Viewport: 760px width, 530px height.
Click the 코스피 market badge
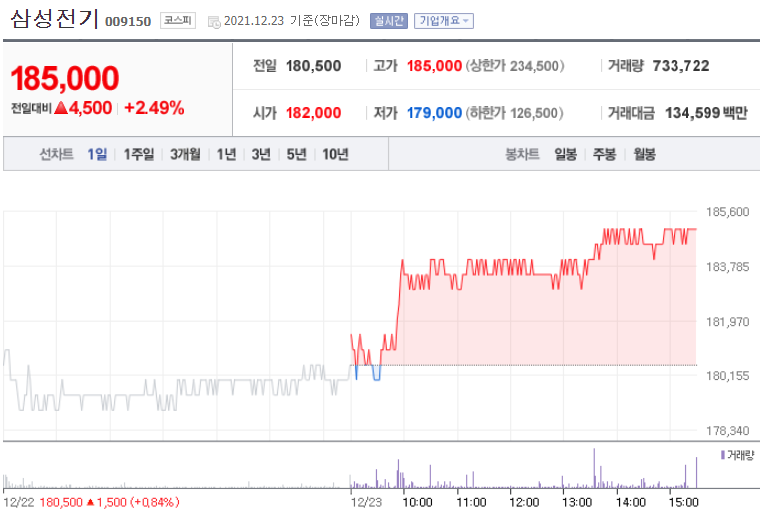(x=178, y=20)
